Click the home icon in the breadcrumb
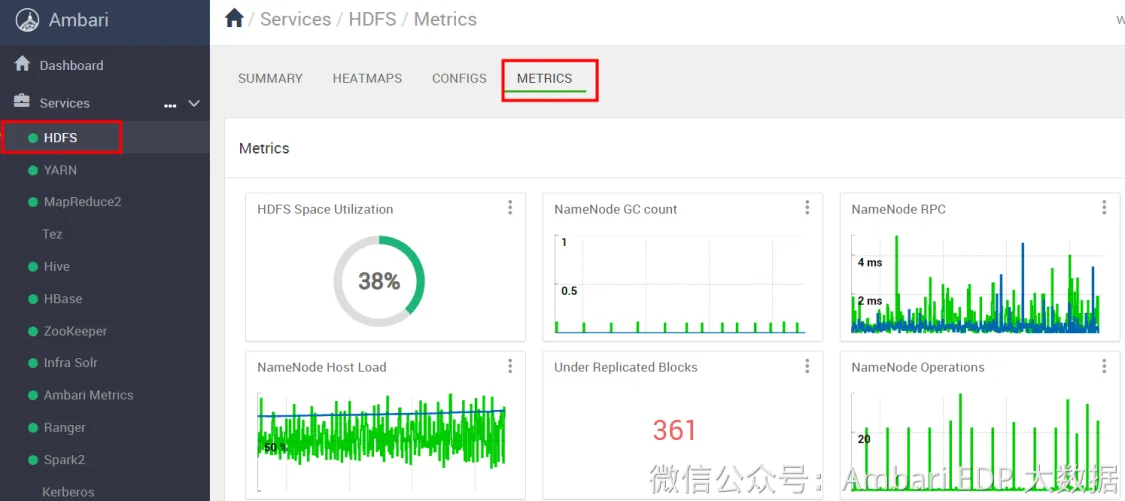This screenshot has height=501, width=1125. pyautogui.click(x=235, y=19)
